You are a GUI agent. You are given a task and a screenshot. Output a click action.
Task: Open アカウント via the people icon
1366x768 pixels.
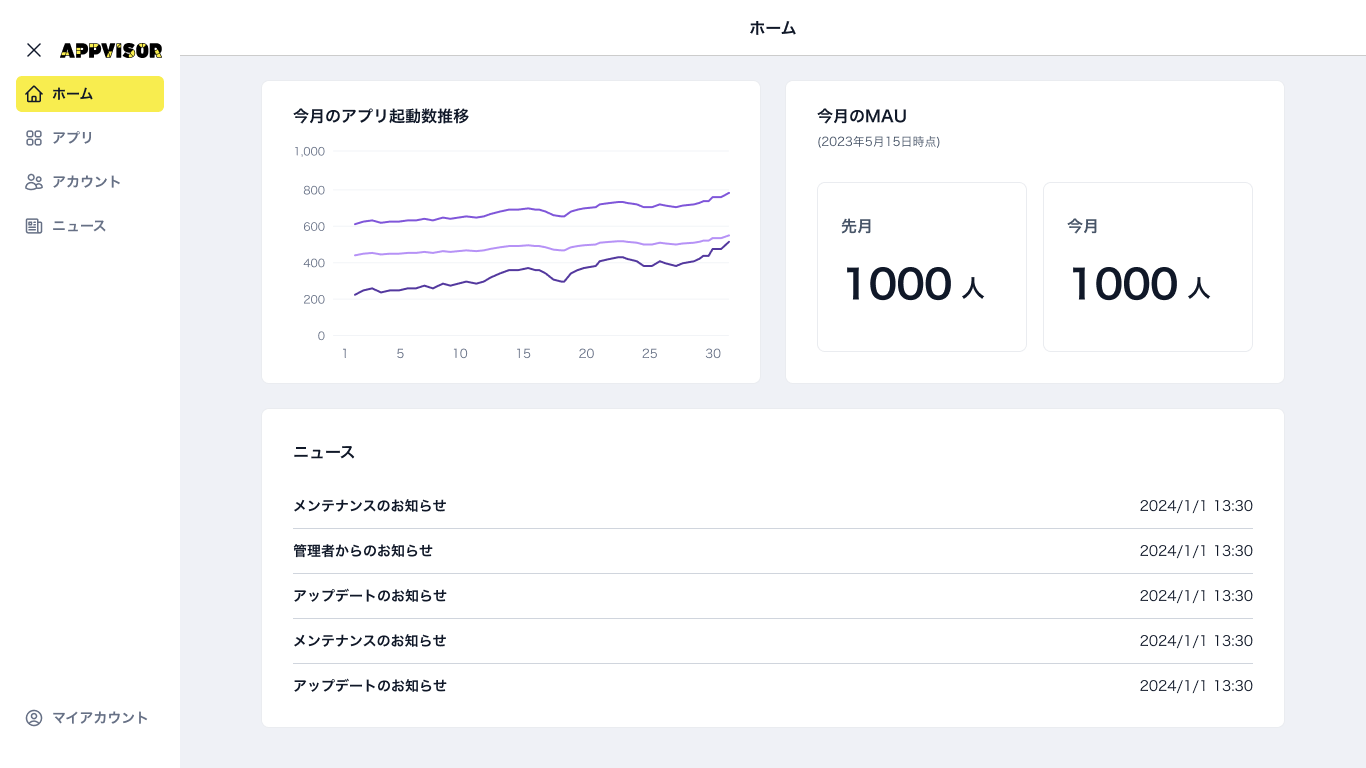[34, 182]
